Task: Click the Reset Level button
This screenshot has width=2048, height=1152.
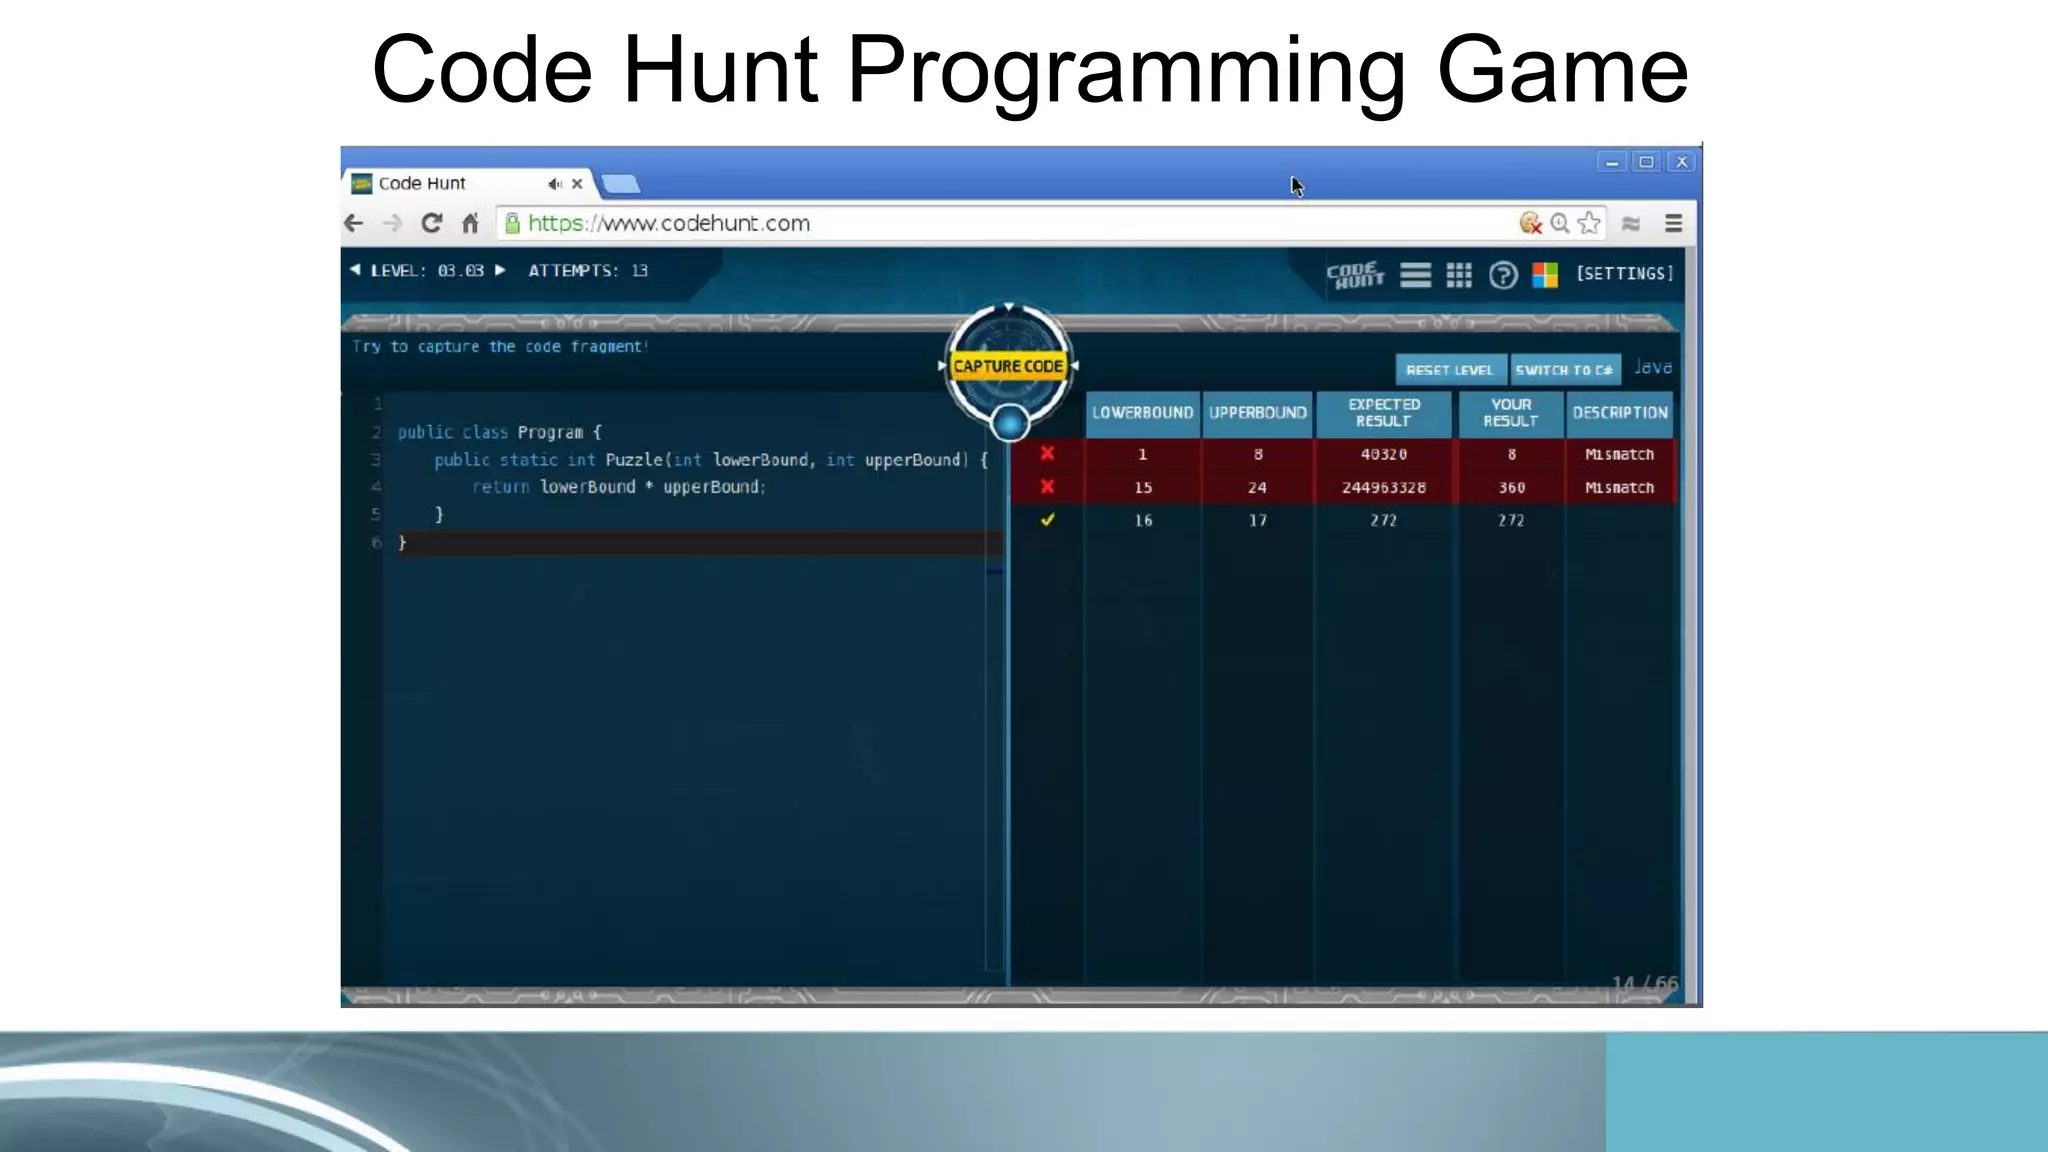Action: click(1450, 370)
